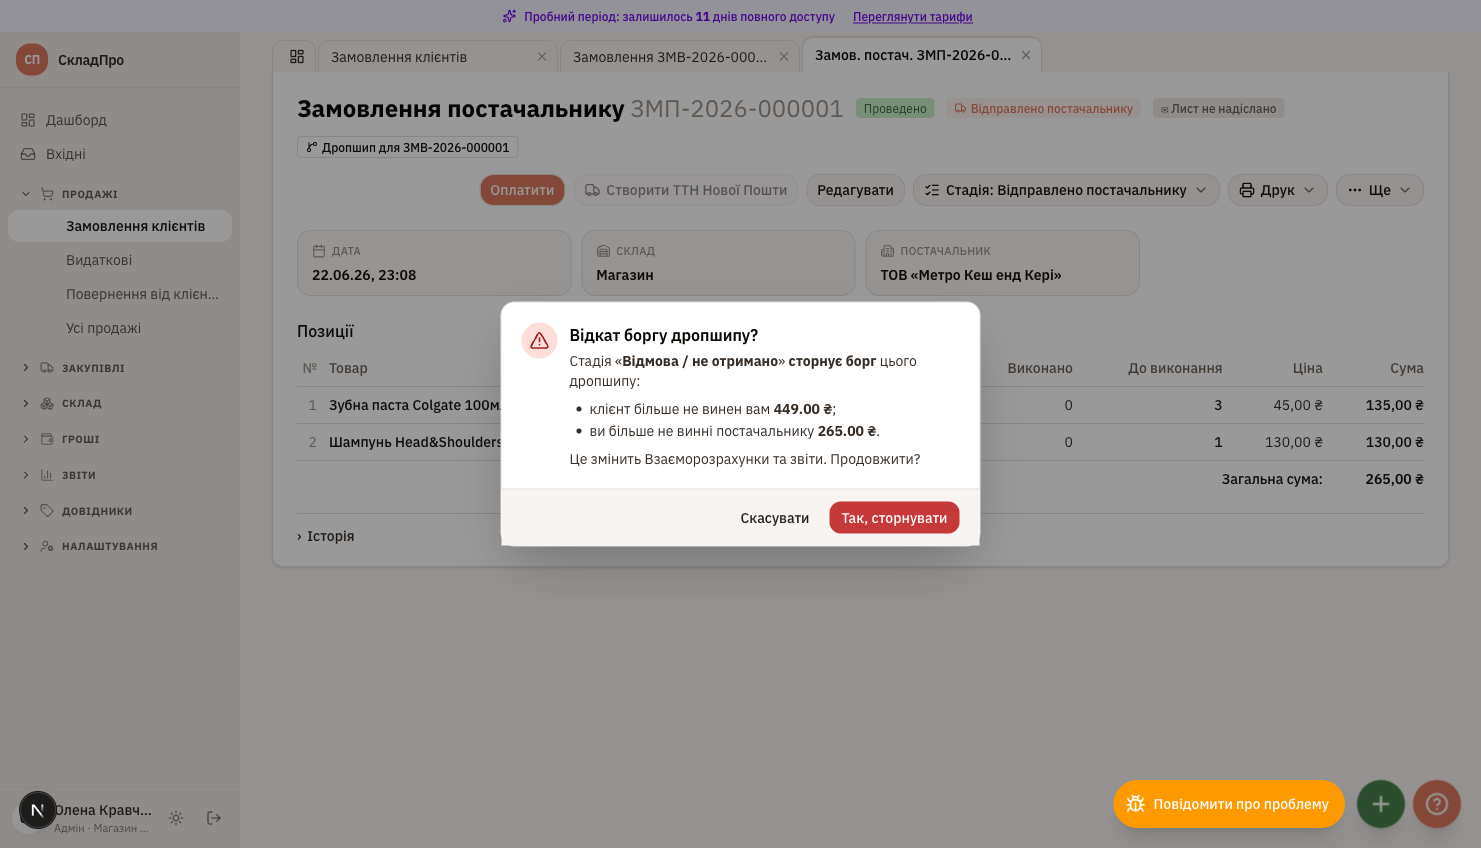Expand the Історія section
Screen dimensions: 1481x848
pyautogui.click(x=326, y=536)
